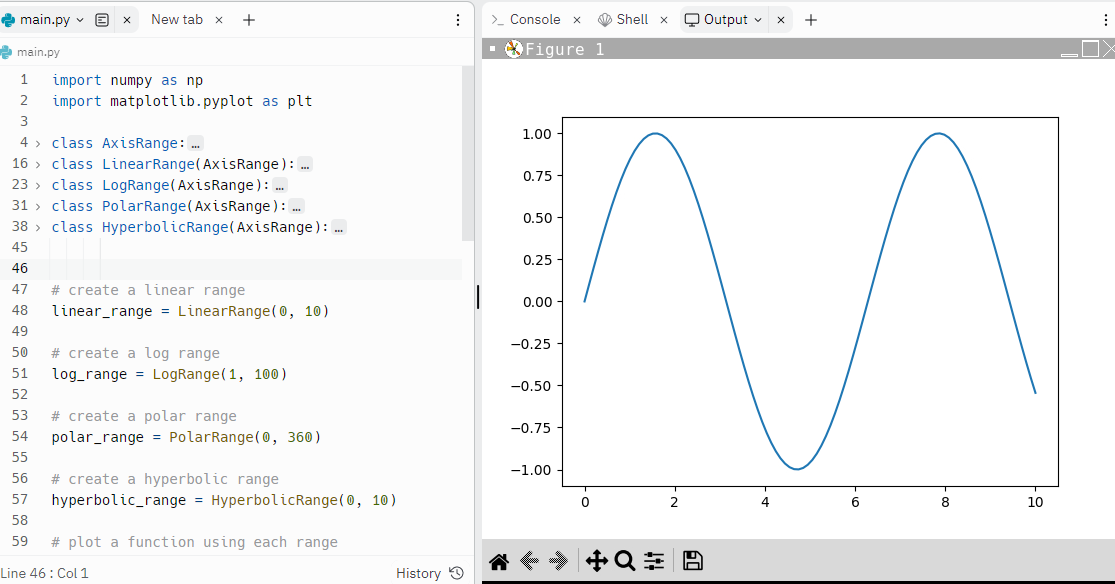Select the Zoom-to-rectangle magnifier tool
Image resolution: width=1115 pixels, height=584 pixels.
click(x=625, y=561)
